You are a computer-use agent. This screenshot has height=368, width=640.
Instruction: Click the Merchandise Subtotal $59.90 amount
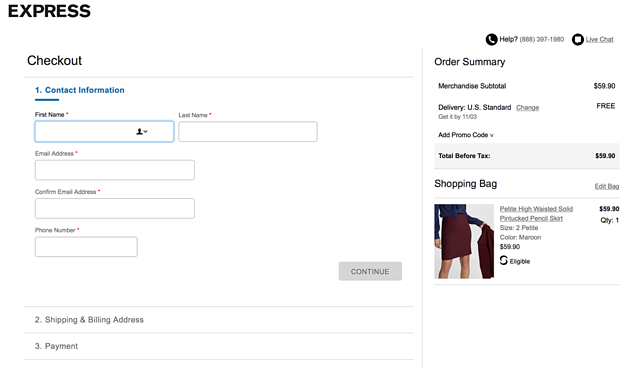pyautogui.click(x=604, y=86)
